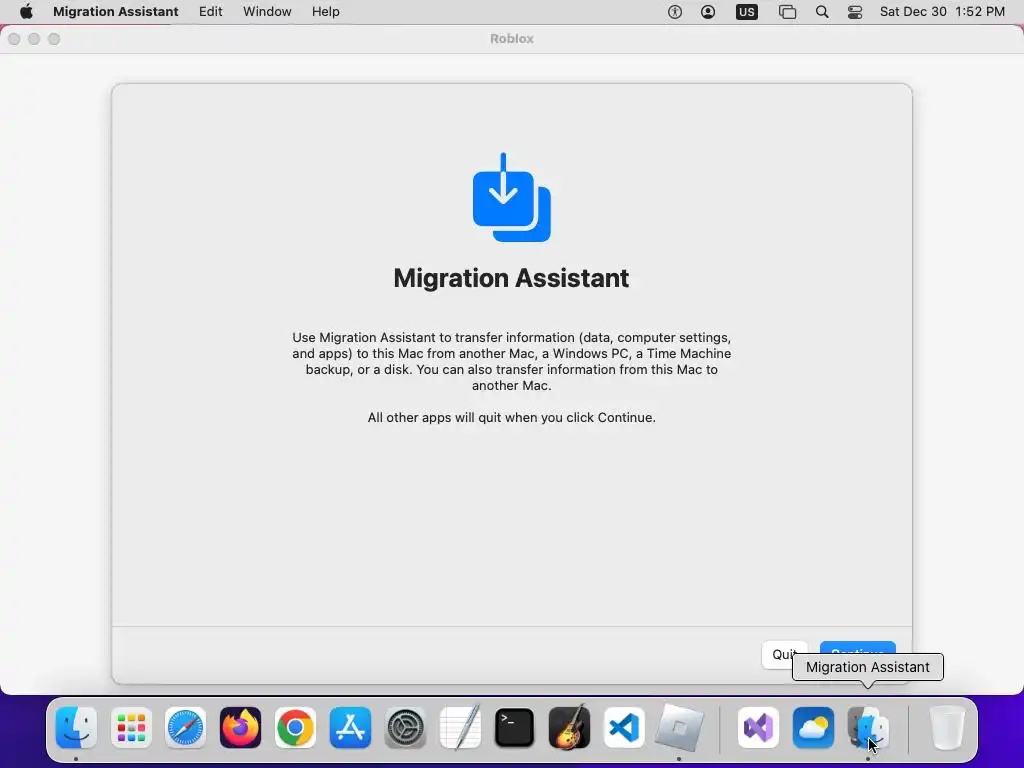Click the date and time clock
1024x768 pixels.
[x=942, y=12]
